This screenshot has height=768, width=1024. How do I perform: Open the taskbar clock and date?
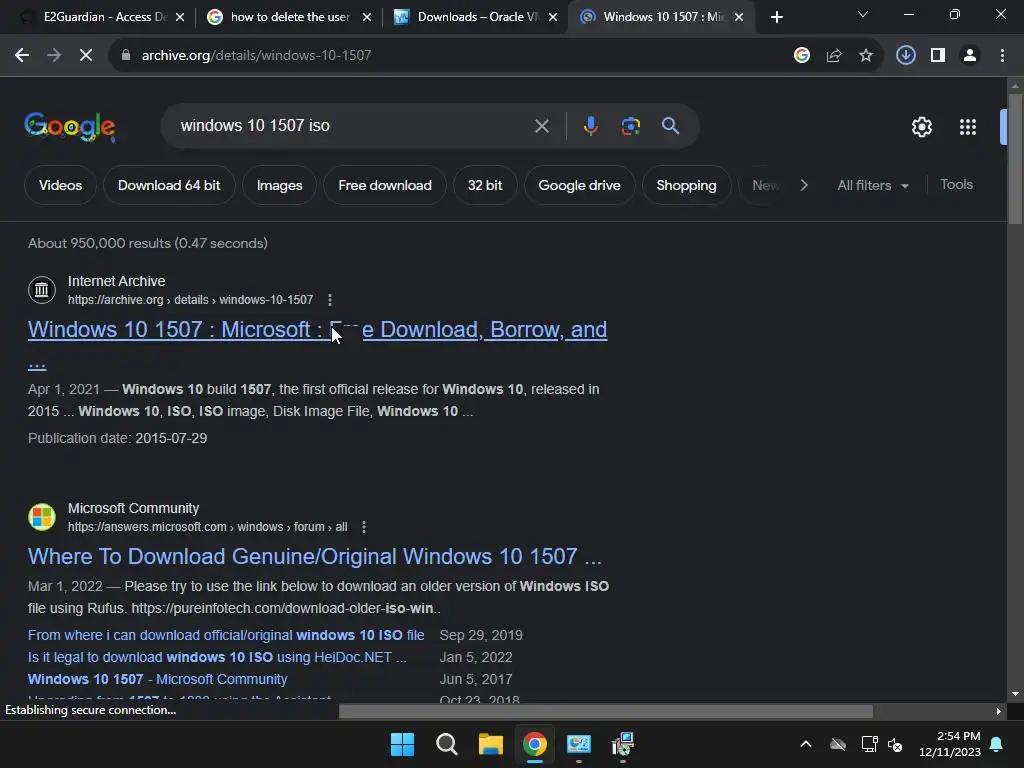click(x=950, y=744)
